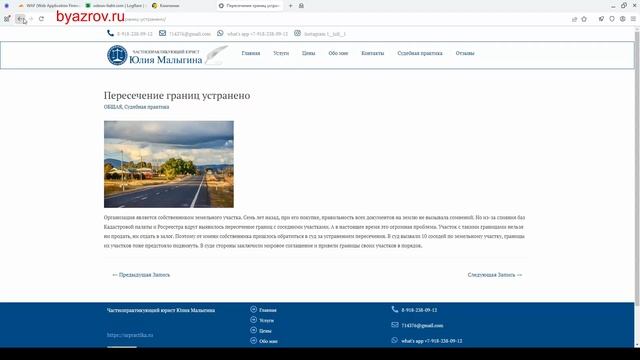Click the phone icon in the footer
This screenshot has height=360, width=640.
pos(395,309)
